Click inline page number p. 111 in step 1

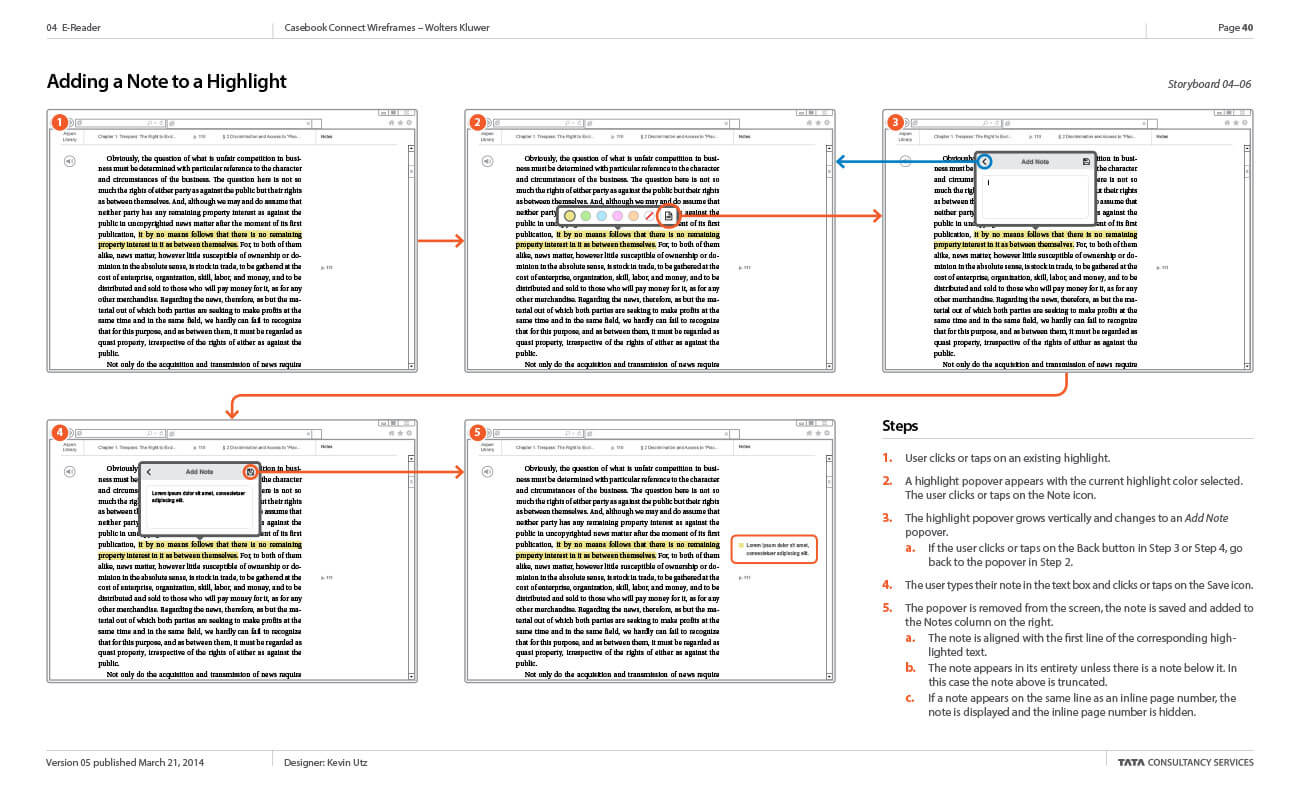(x=327, y=268)
